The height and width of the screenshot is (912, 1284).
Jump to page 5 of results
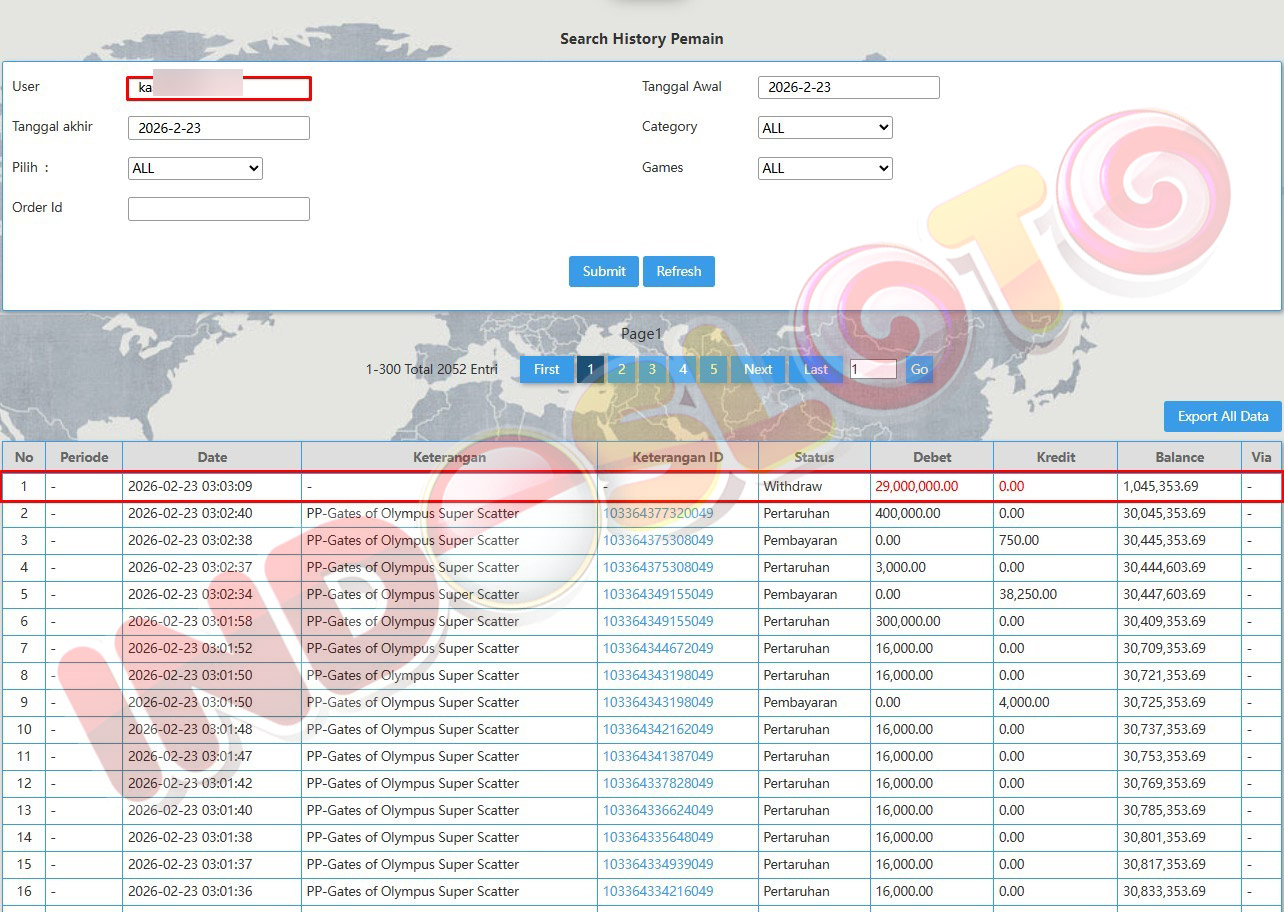click(713, 369)
